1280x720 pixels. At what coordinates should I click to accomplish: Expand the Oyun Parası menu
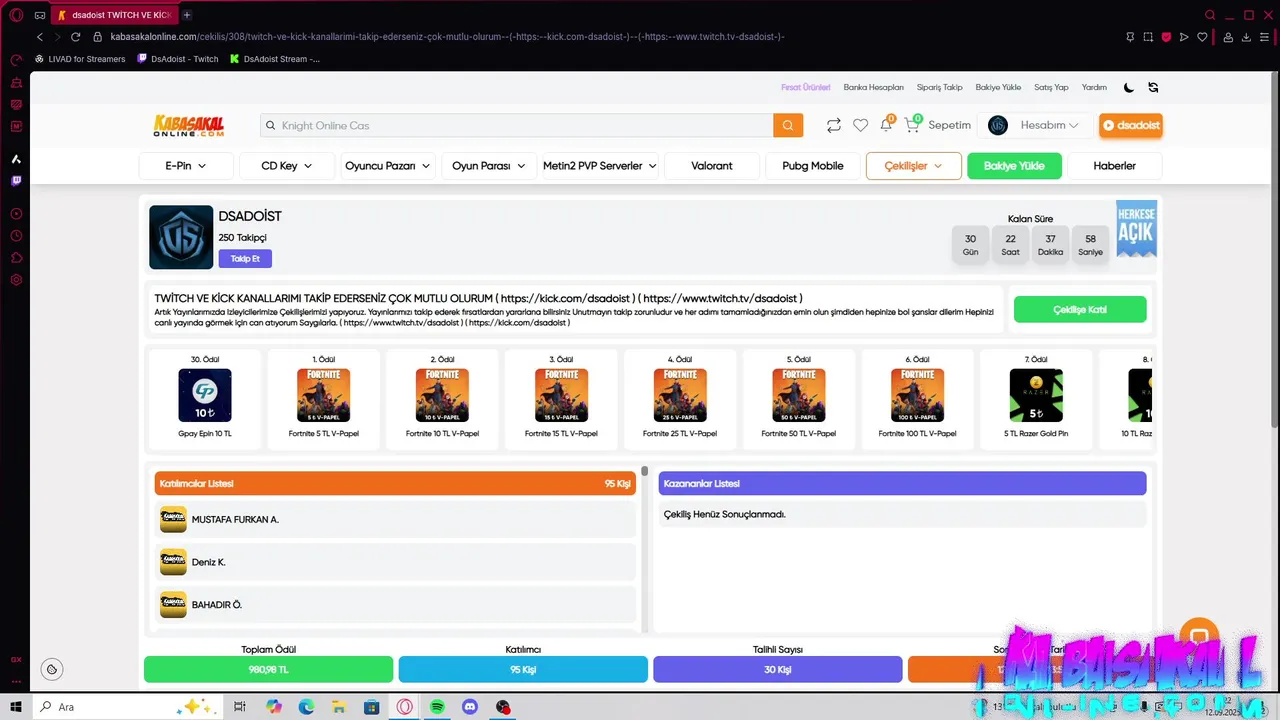pyautogui.click(x=488, y=166)
